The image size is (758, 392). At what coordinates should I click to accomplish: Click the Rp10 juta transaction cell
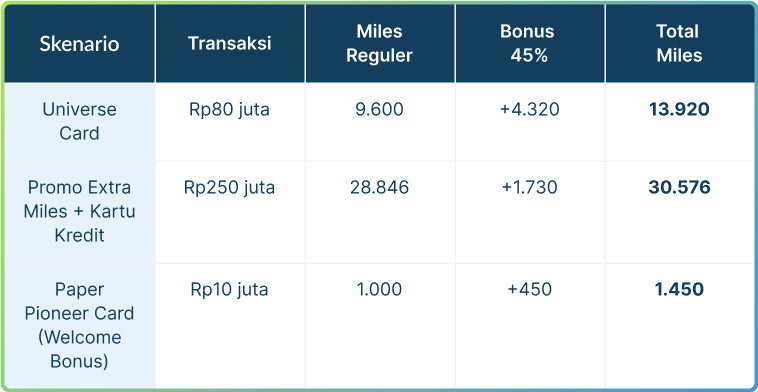click(x=230, y=290)
